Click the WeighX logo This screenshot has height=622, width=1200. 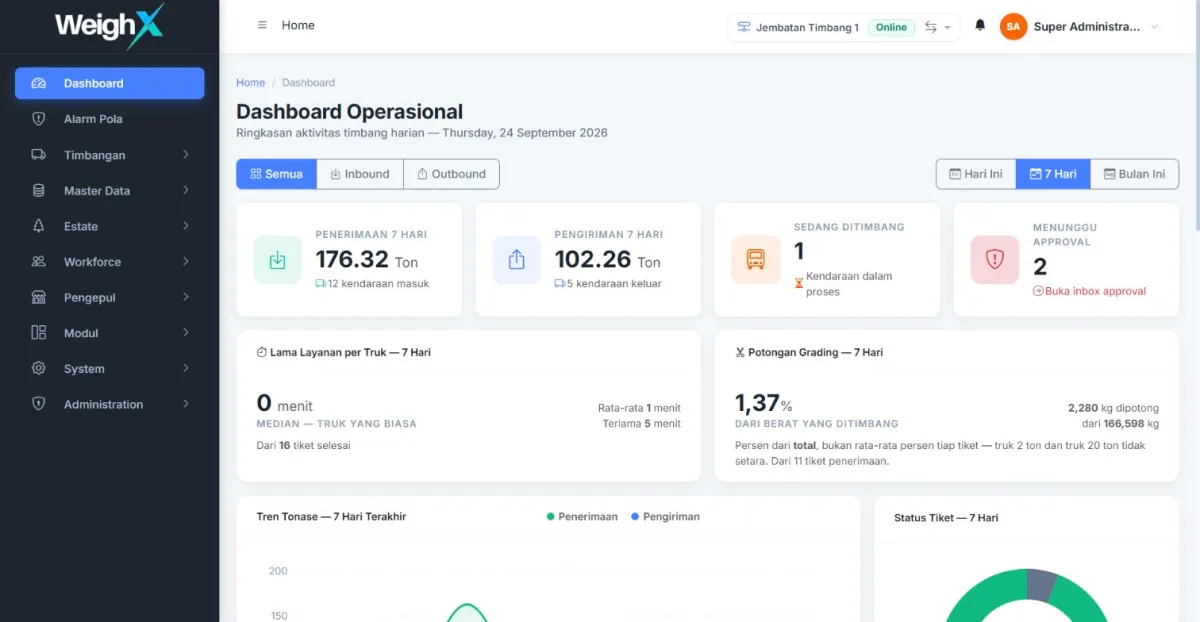[x=109, y=25]
